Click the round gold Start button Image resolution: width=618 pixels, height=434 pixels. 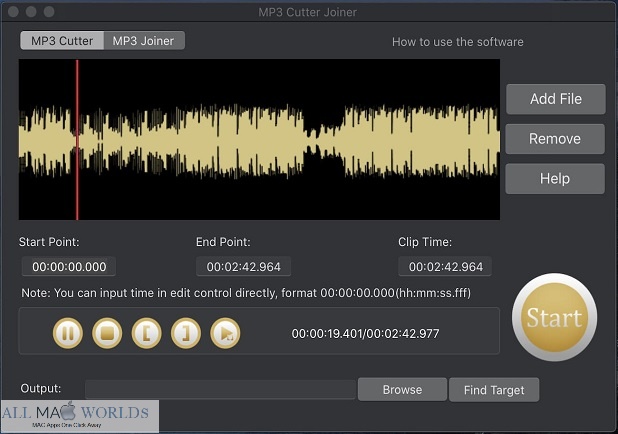(x=555, y=317)
